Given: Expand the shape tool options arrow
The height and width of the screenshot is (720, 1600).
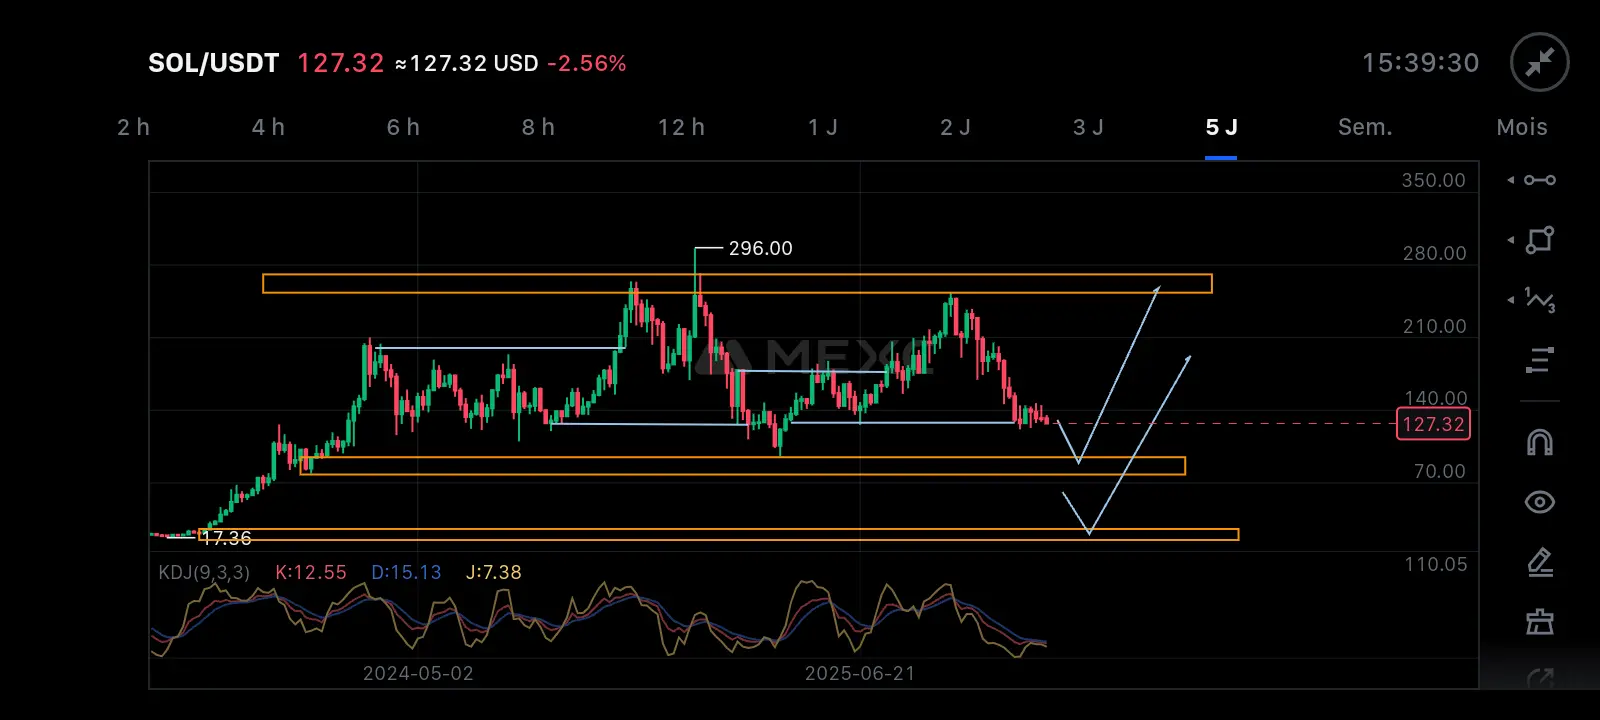Looking at the screenshot, I should 1511,240.
